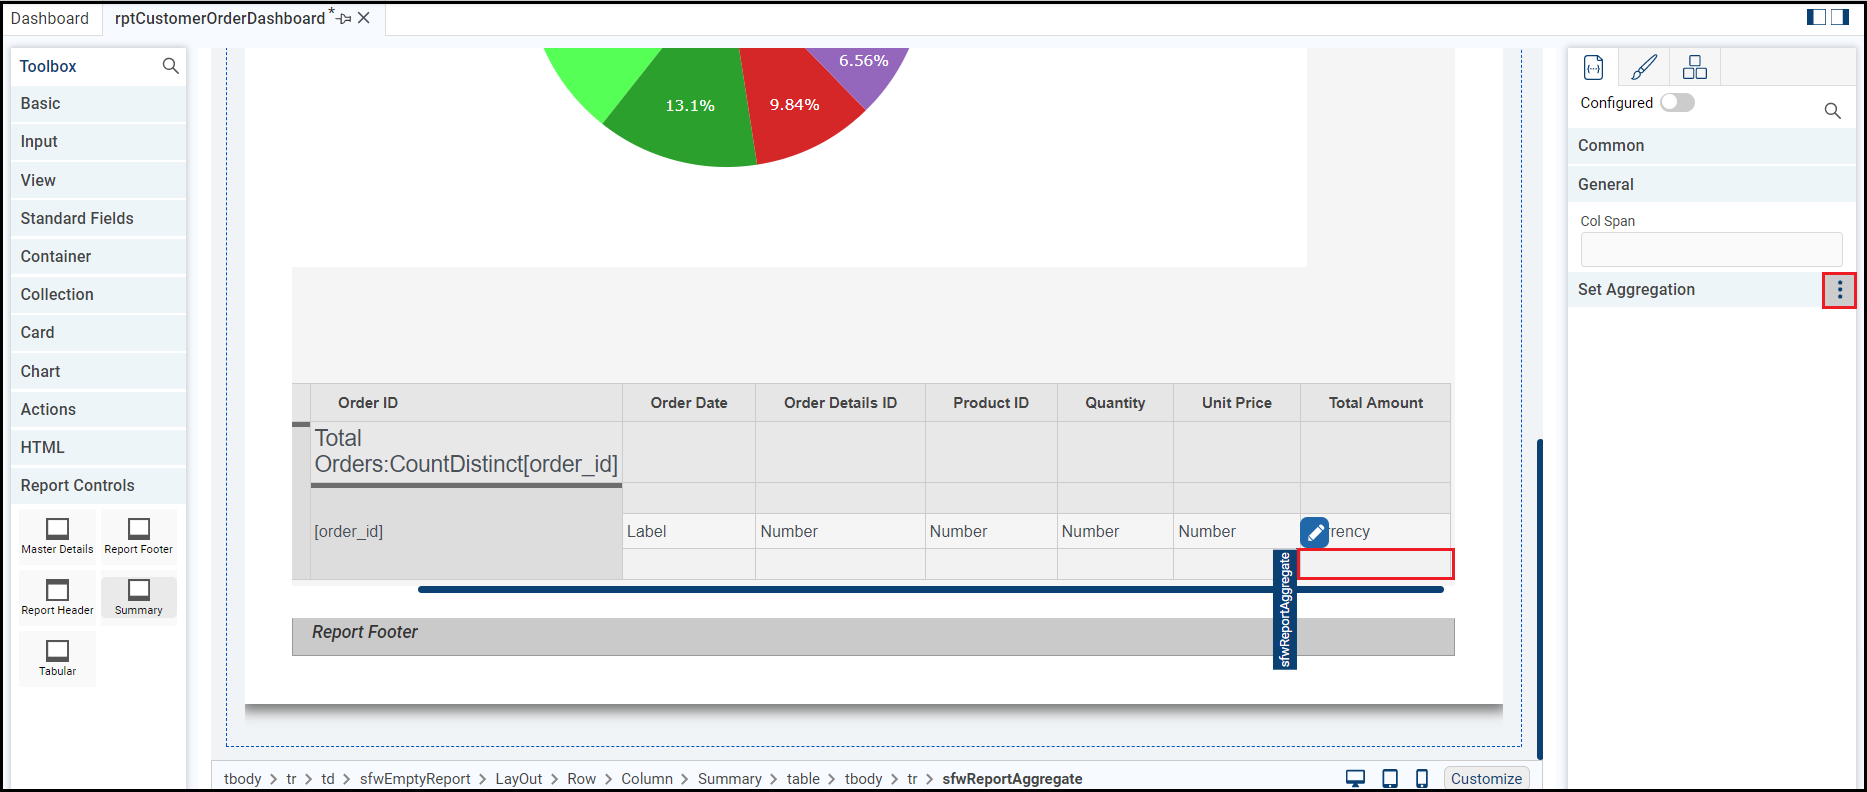The width and height of the screenshot is (1867, 792).
Task: Expand the Input toolbox section
Action: point(99,142)
